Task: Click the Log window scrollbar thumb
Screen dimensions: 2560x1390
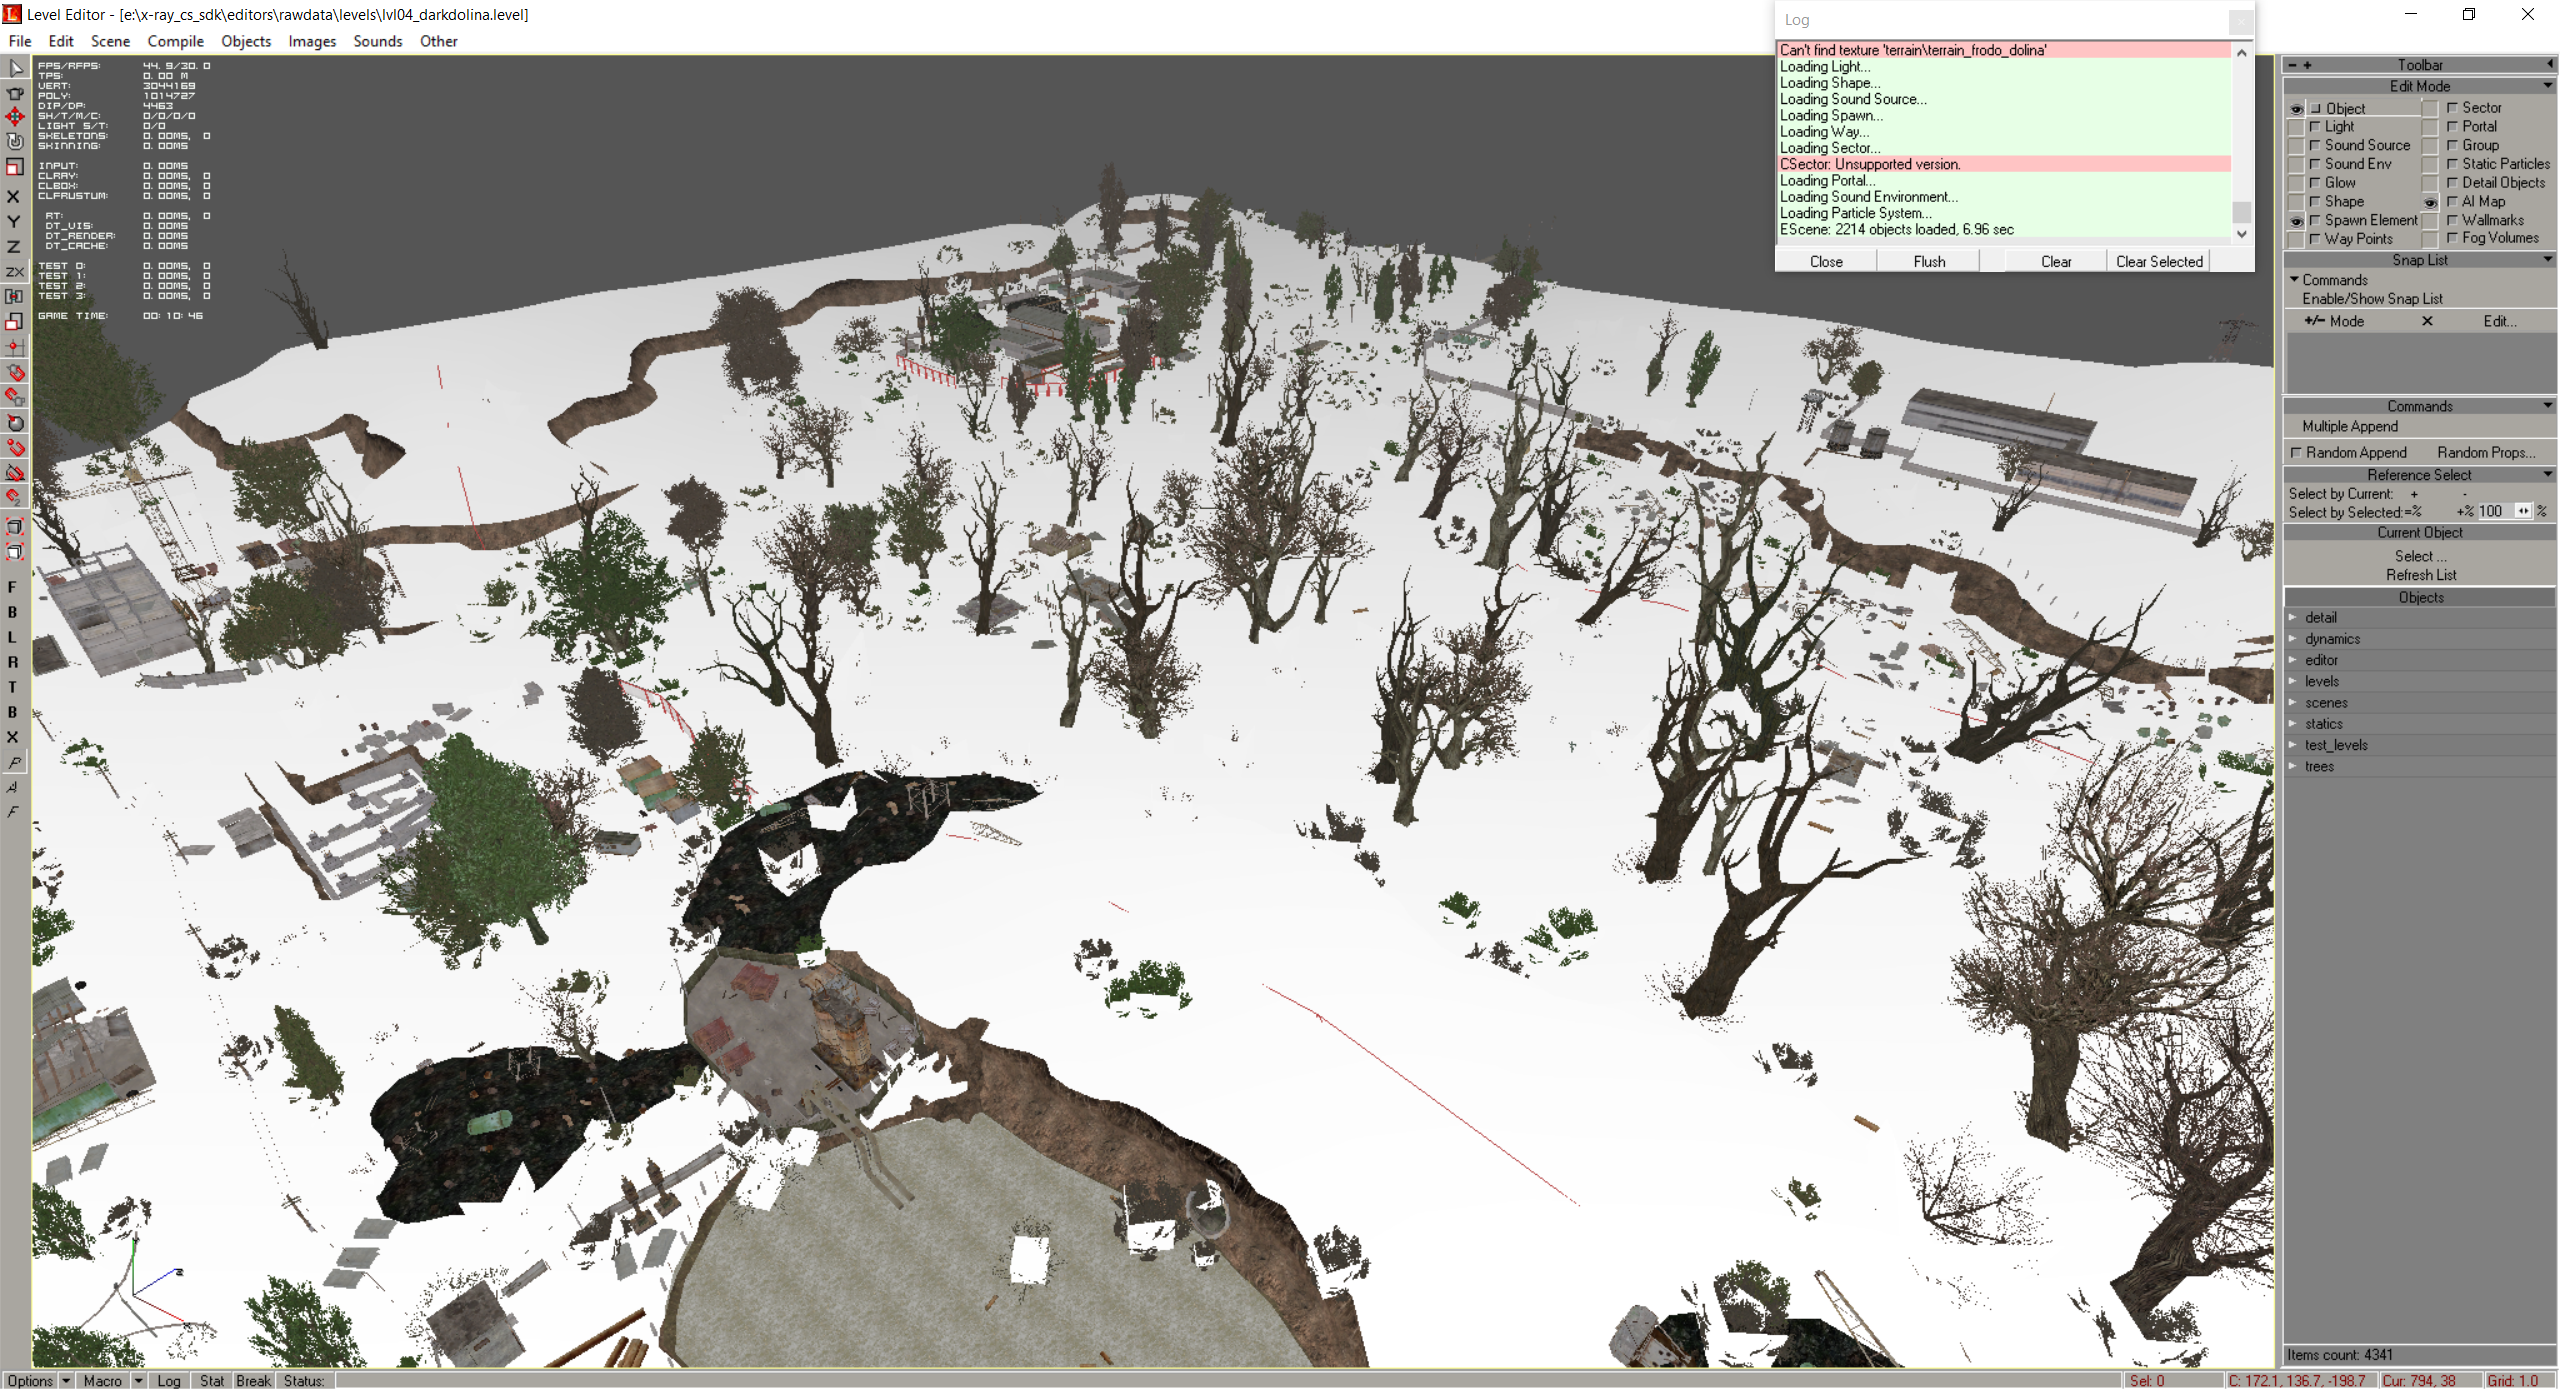Action: (x=2241, y=212)
